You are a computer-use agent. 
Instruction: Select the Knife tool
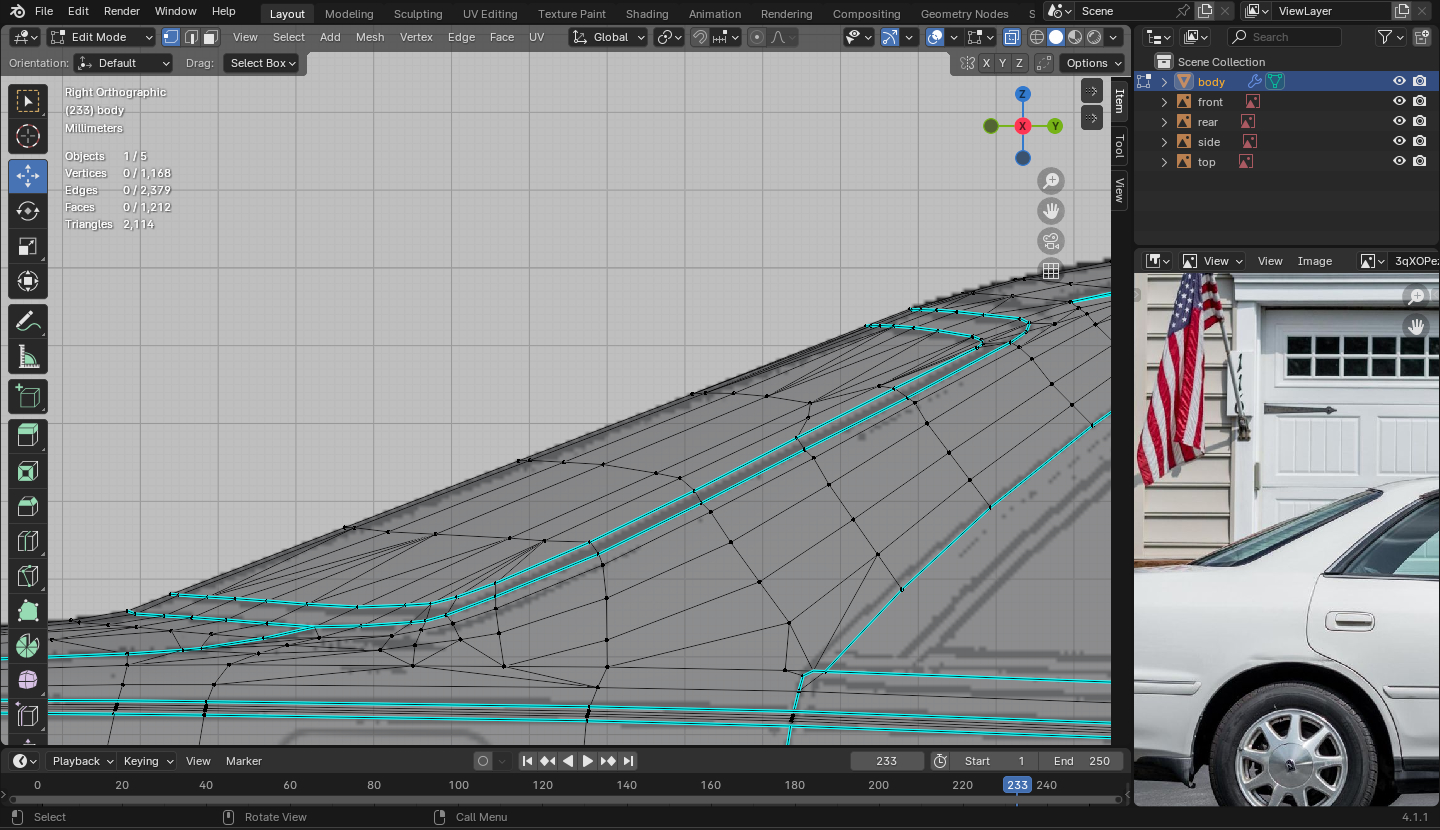[28, 577]
